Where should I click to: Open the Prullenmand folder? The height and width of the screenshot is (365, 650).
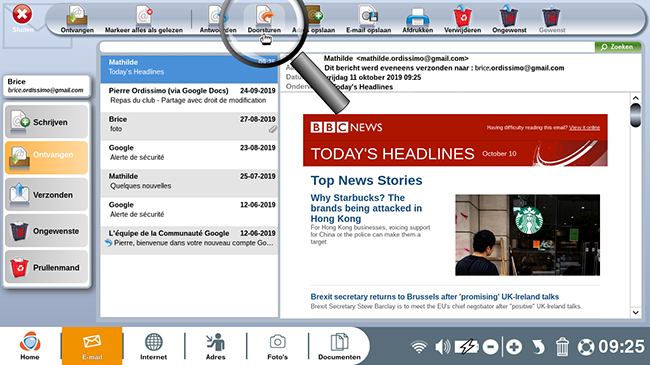click(x=46, y=267)
